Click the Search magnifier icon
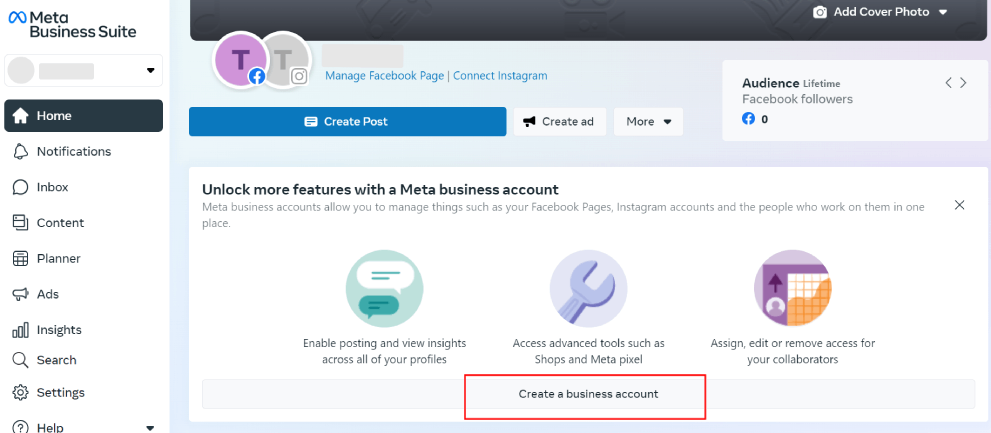Screen dimensions: 991x433 coord(21,360)
